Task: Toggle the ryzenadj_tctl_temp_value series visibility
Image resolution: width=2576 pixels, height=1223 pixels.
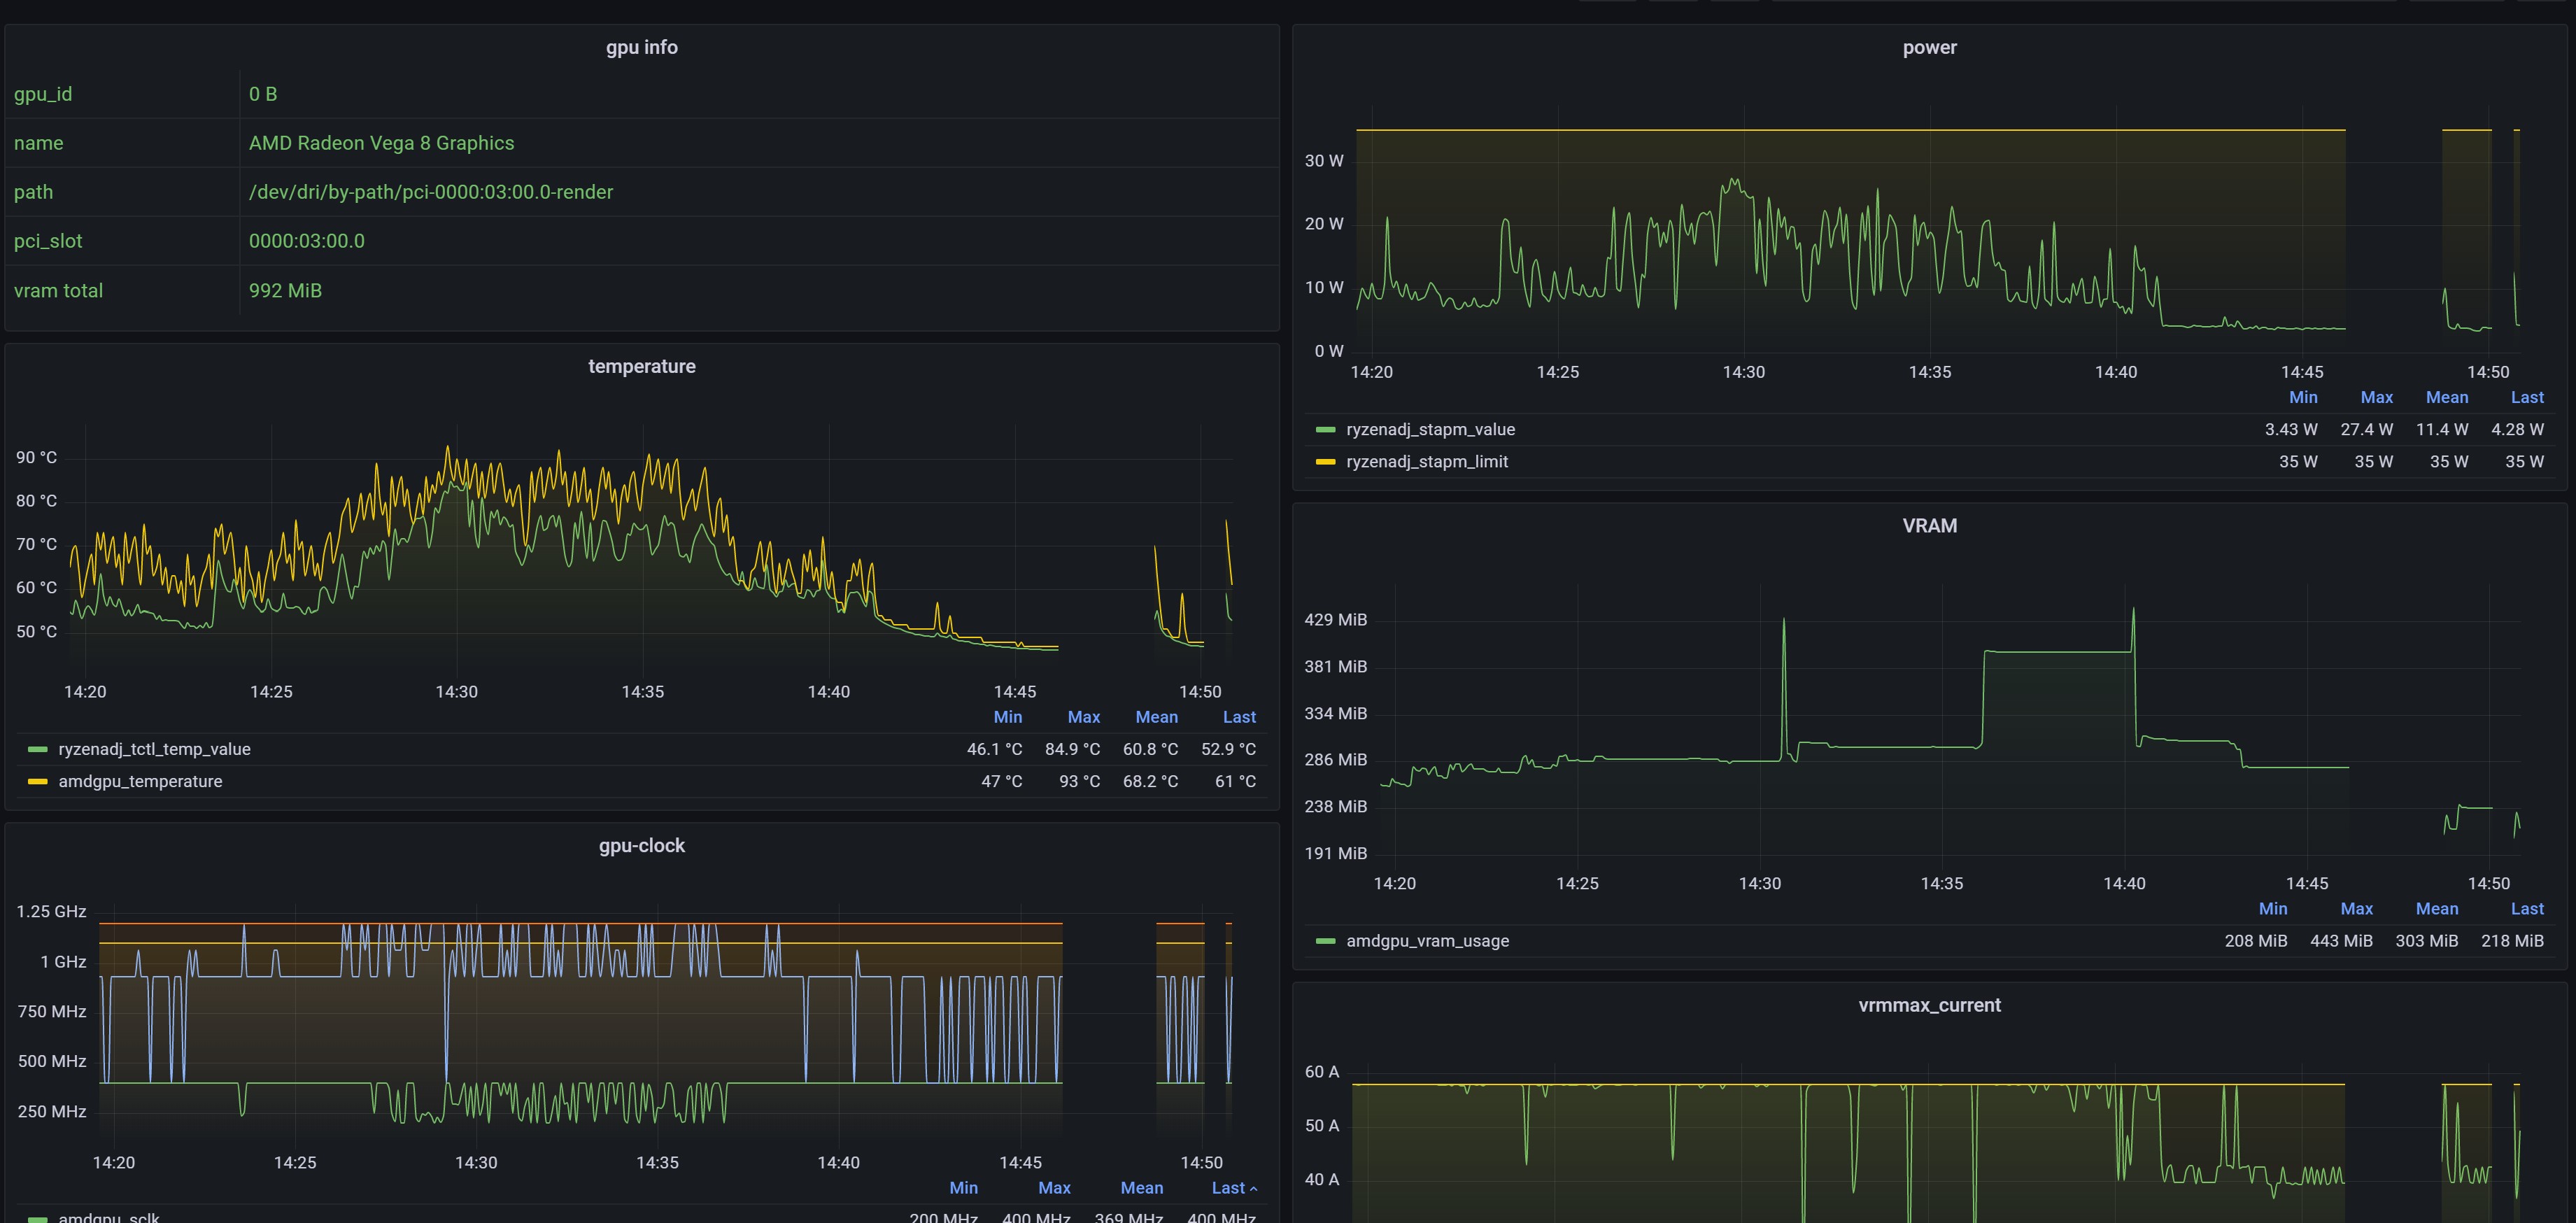Action: [x=154, y=748]
